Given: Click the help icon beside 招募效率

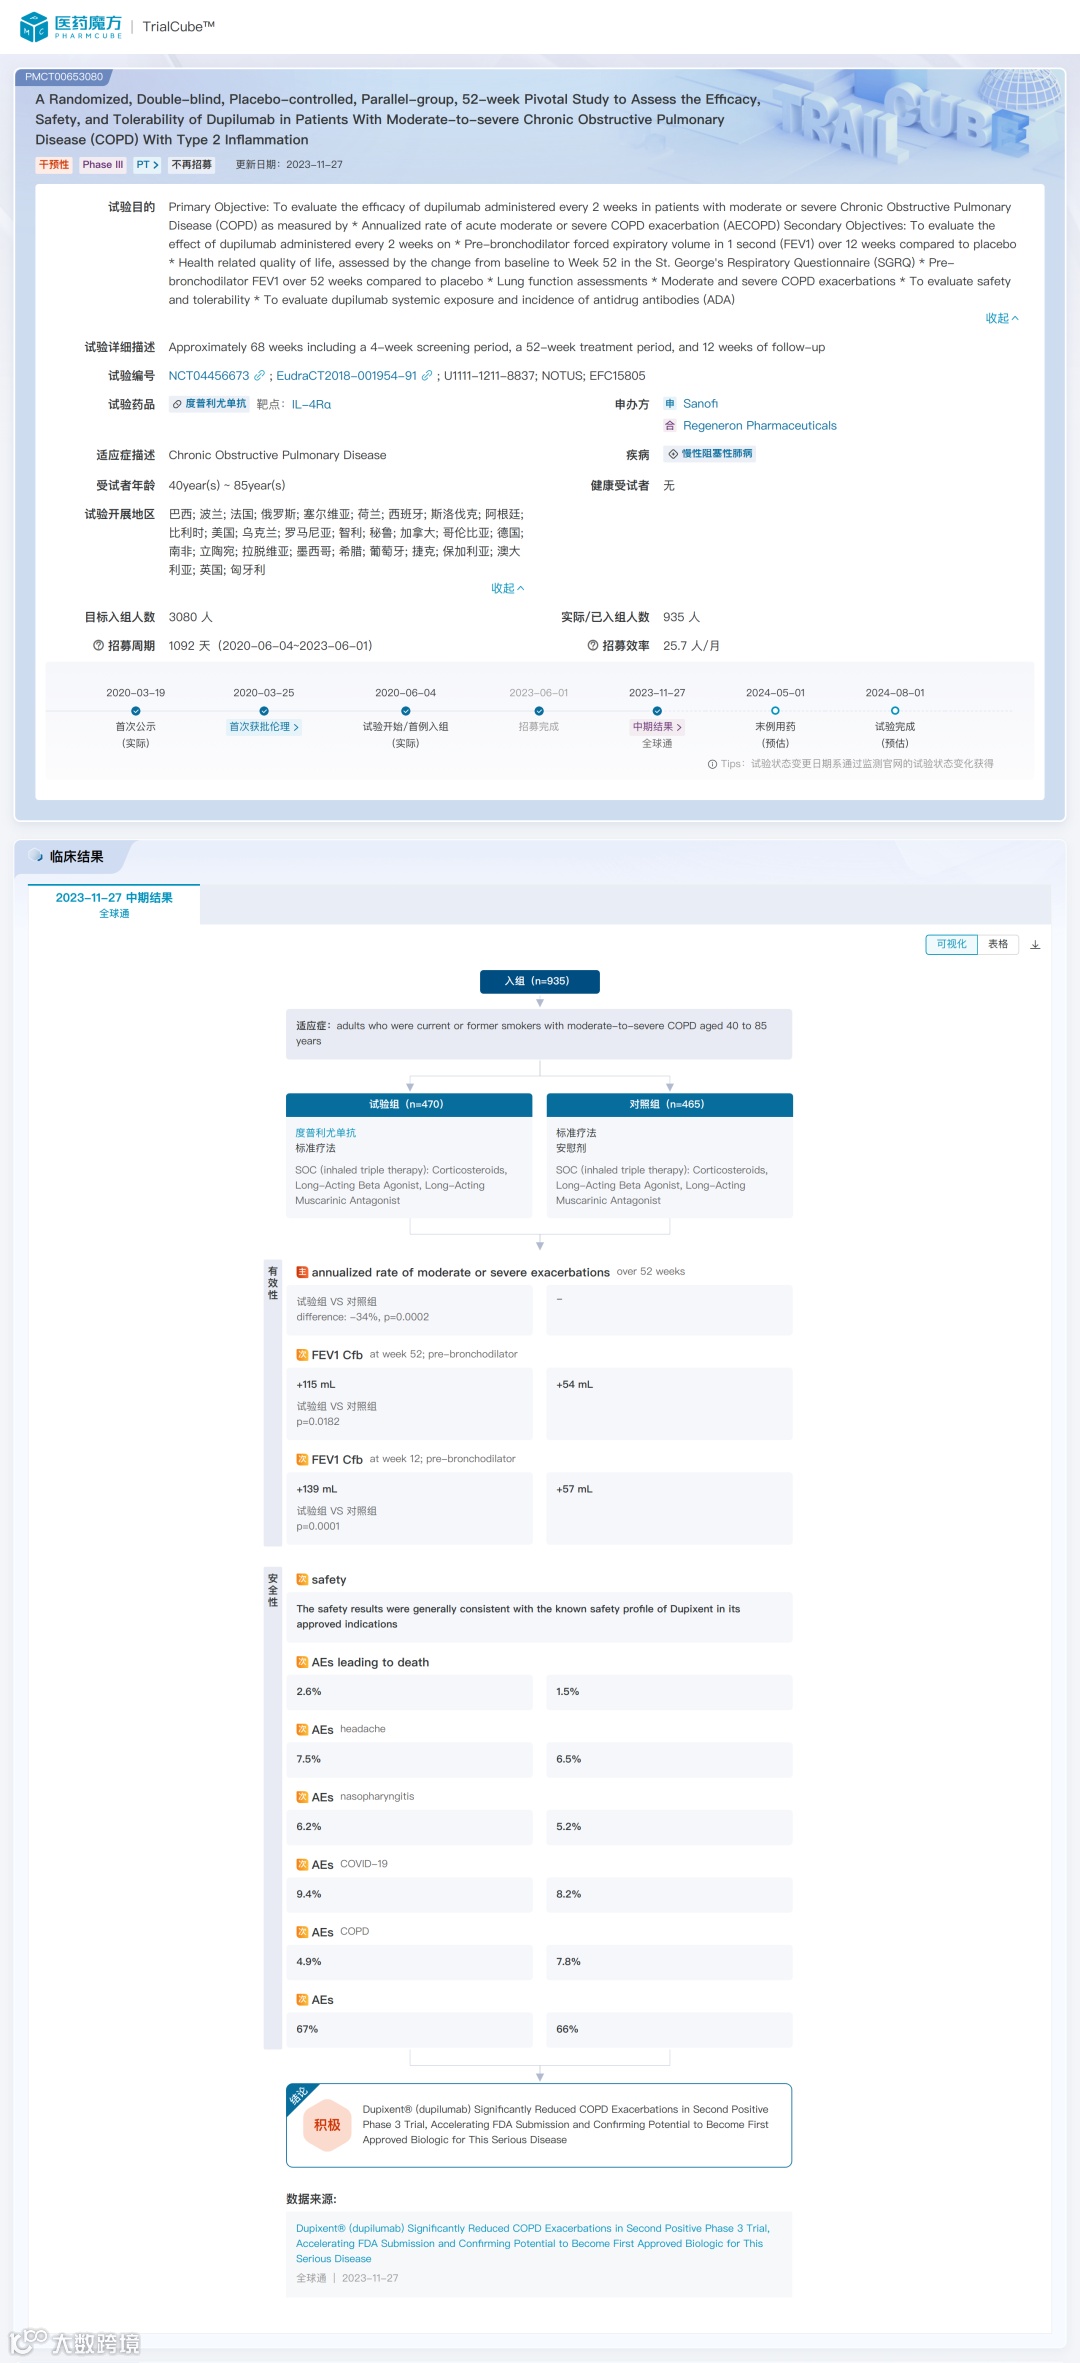Looking at the screenshot, I should tap(593, 646).
